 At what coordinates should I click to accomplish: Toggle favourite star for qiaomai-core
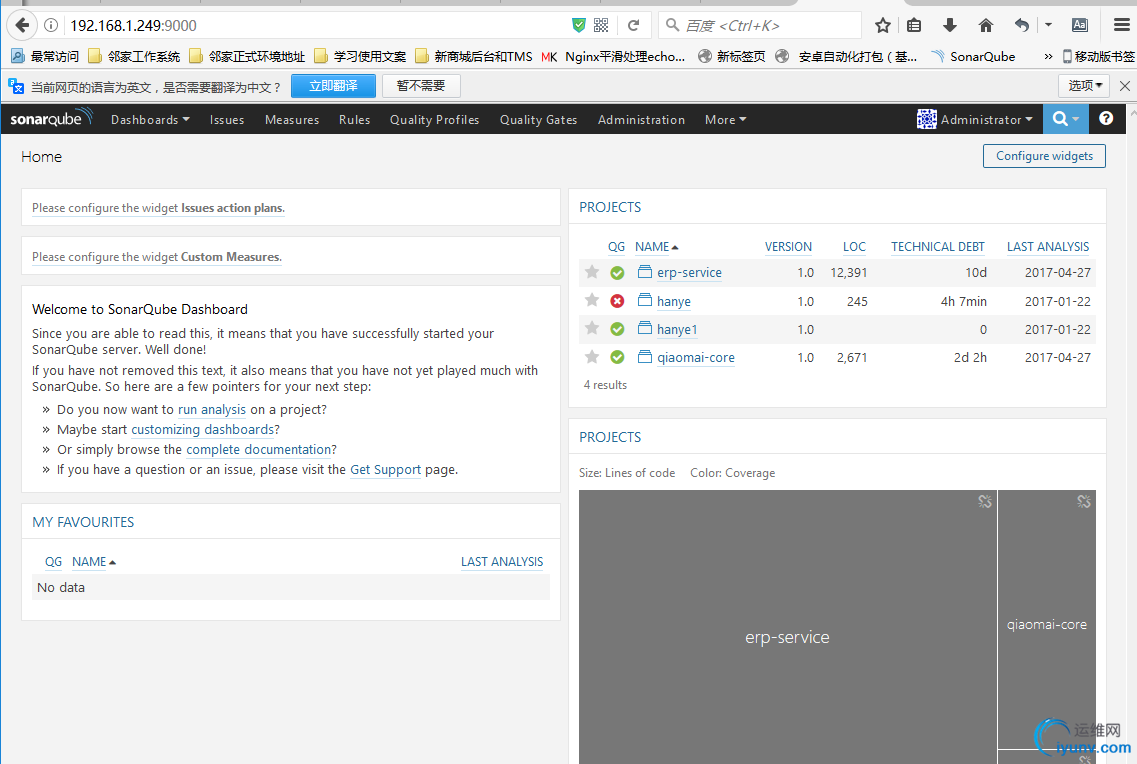point(592,357)
